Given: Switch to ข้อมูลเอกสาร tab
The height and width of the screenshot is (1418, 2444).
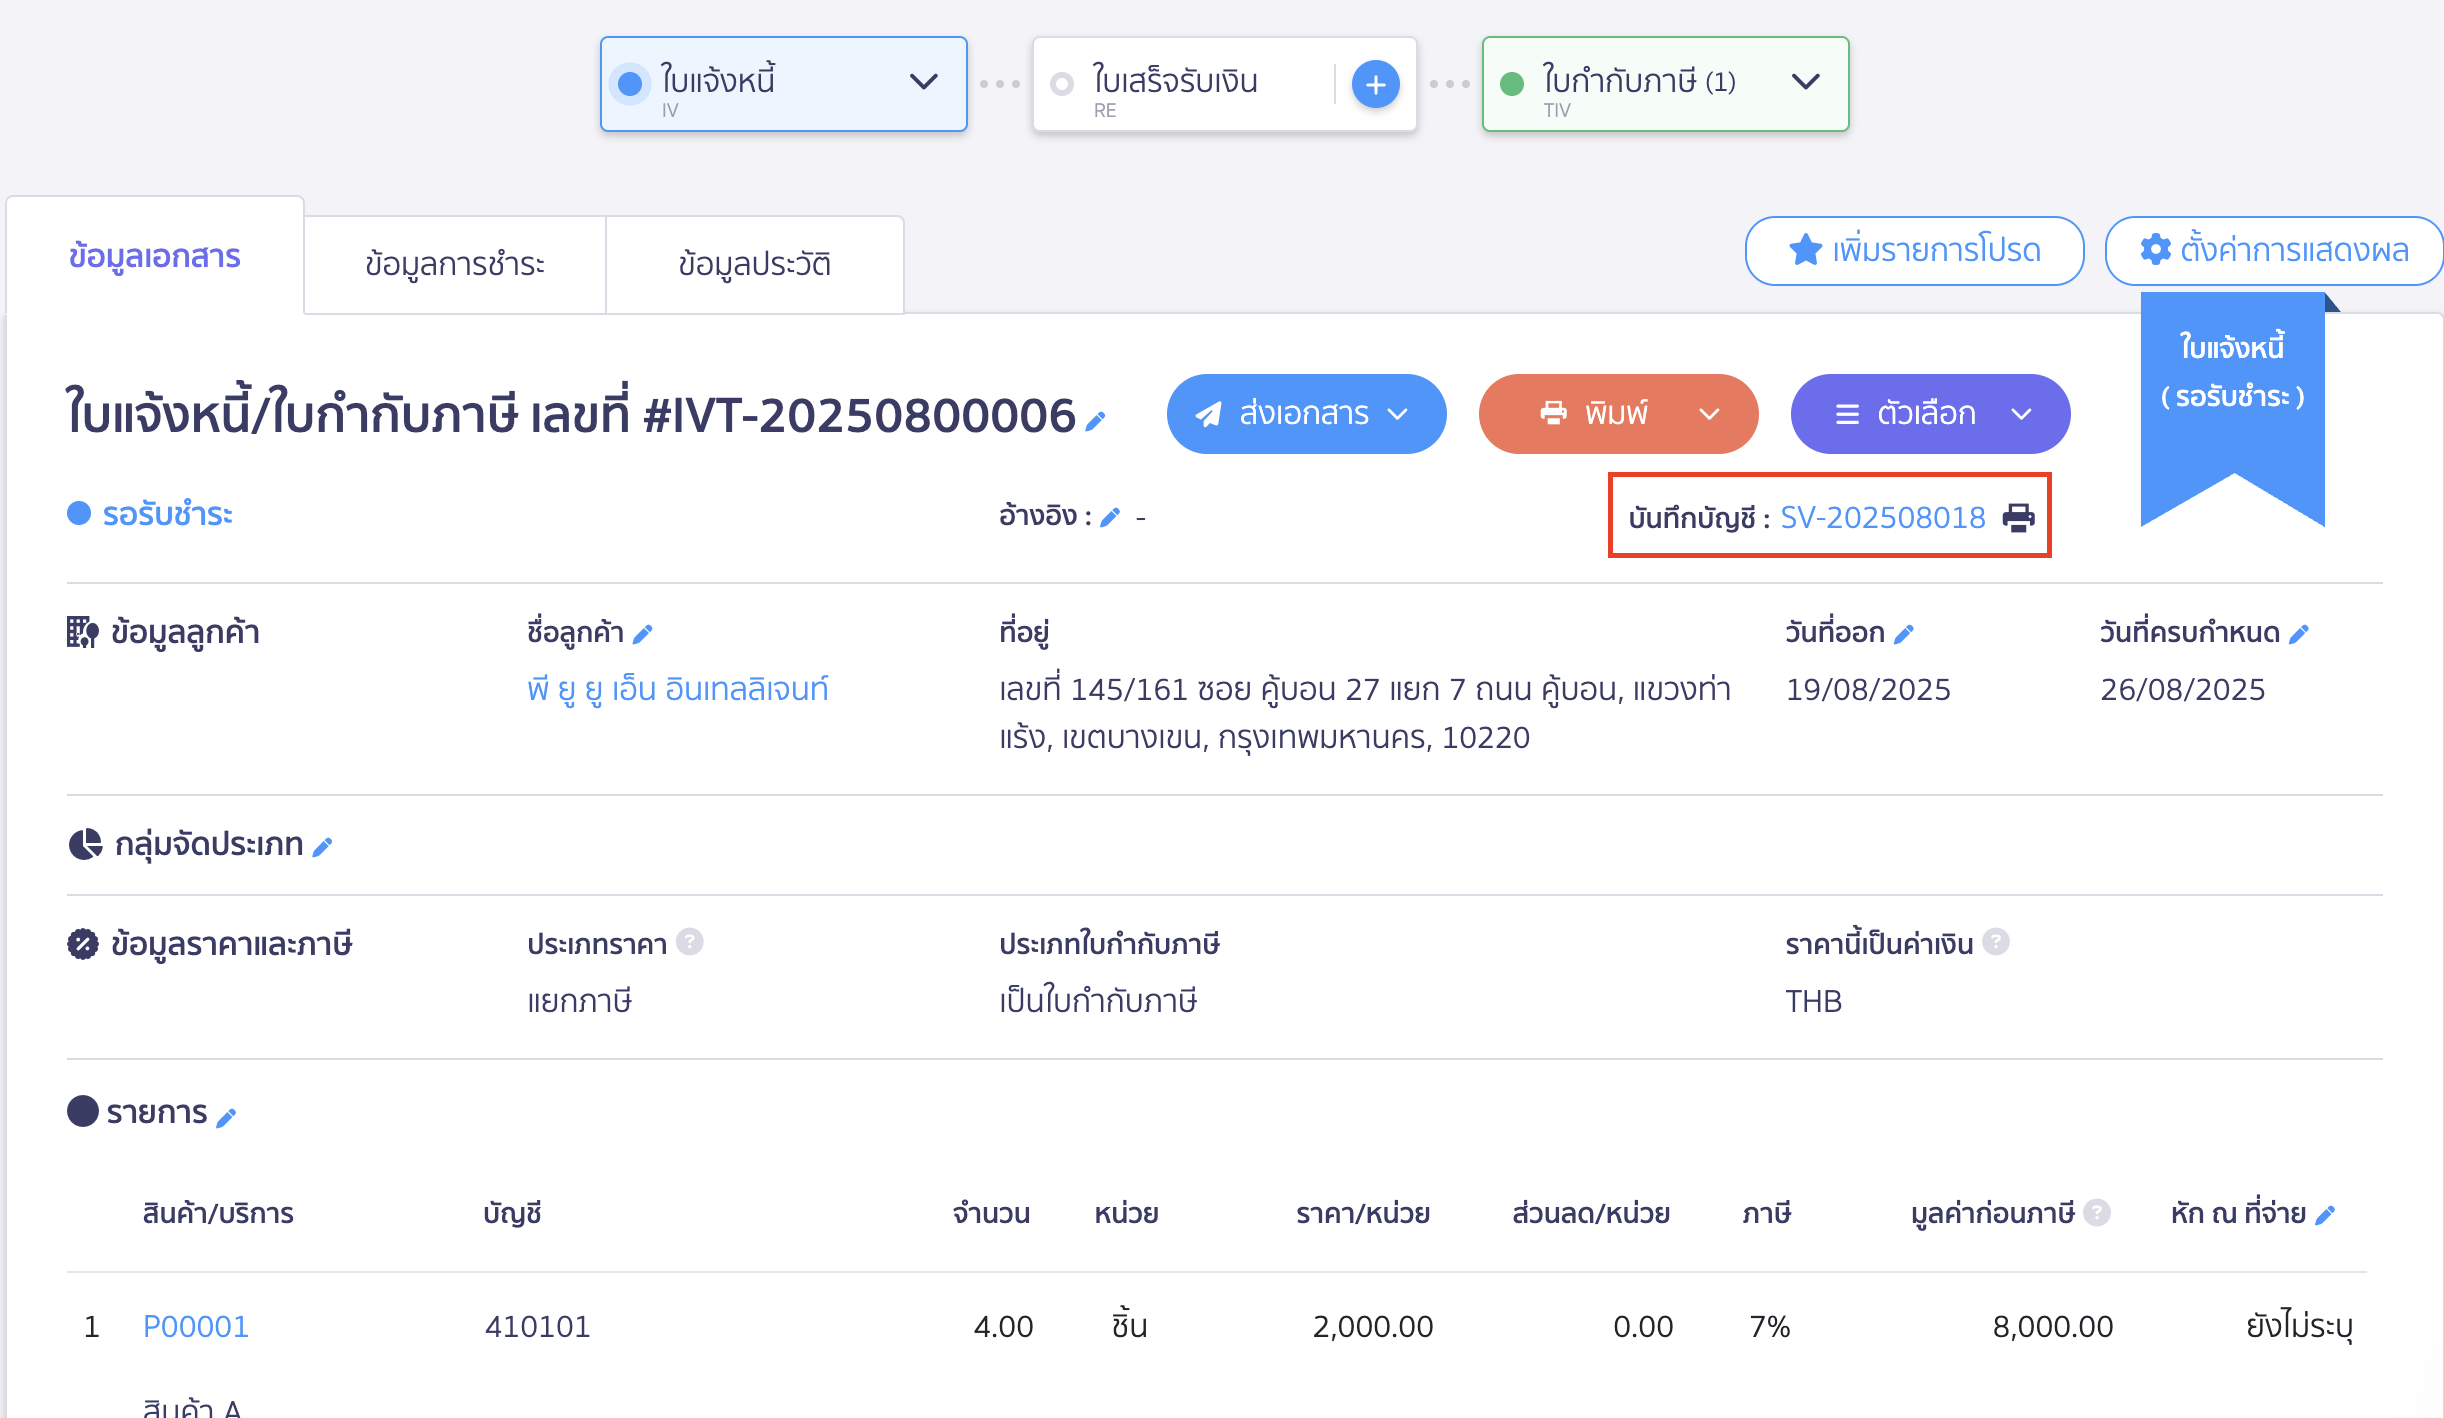Looking at the screenshot, I should pyautogui.click(x=155, y=256).
